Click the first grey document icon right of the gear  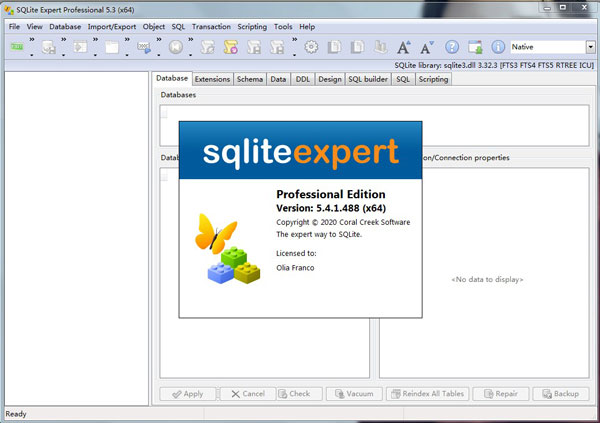tap(334, 47)
